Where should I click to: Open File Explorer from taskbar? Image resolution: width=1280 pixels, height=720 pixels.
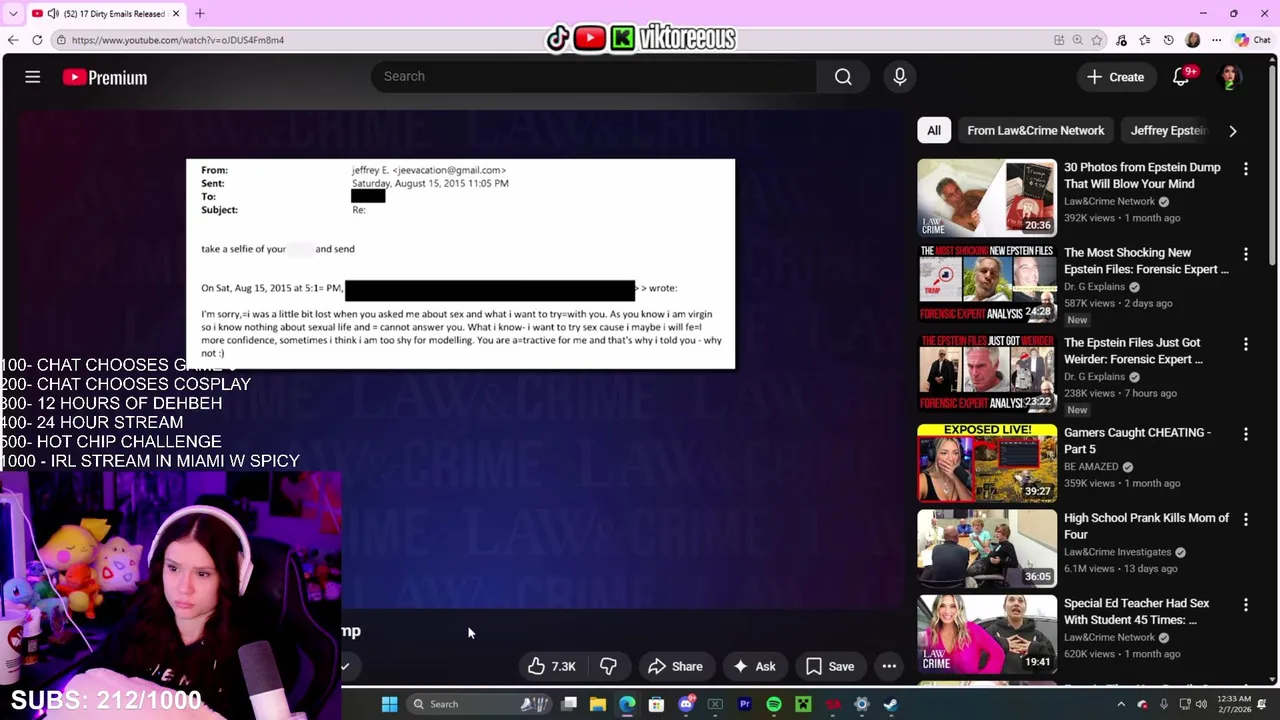[x=598, y=704]
